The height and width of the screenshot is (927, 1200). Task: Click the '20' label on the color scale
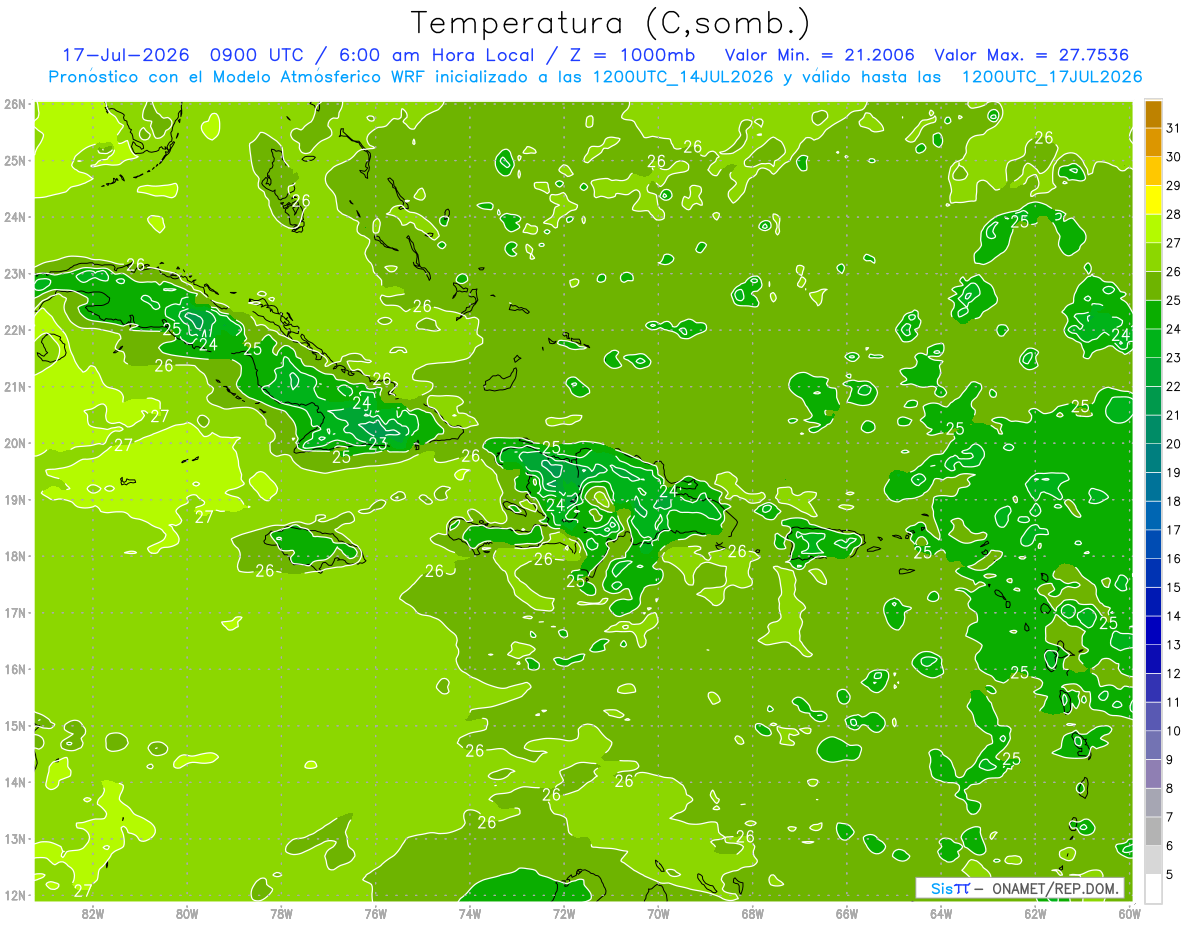click(1173, 444)
